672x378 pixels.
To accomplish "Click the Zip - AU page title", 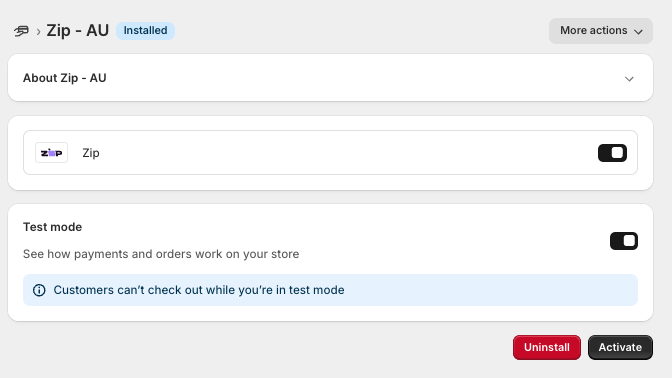I will (x=78, y=31).
